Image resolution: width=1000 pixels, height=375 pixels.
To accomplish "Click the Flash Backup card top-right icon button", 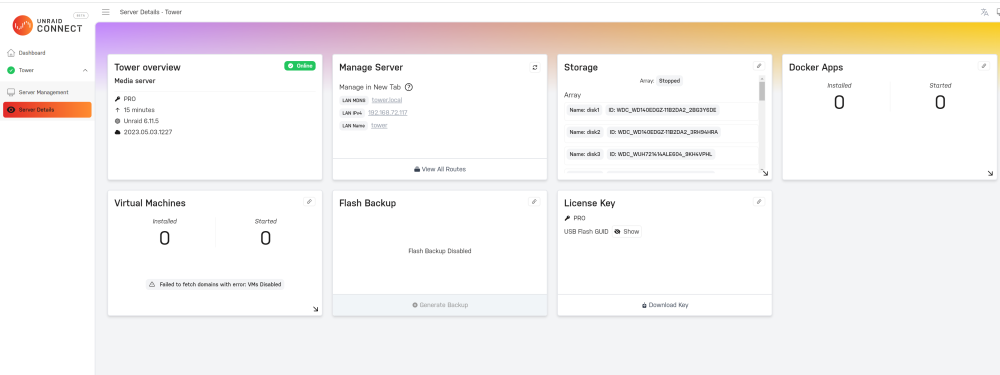I will pyautogui.click(x=534, y=202).
